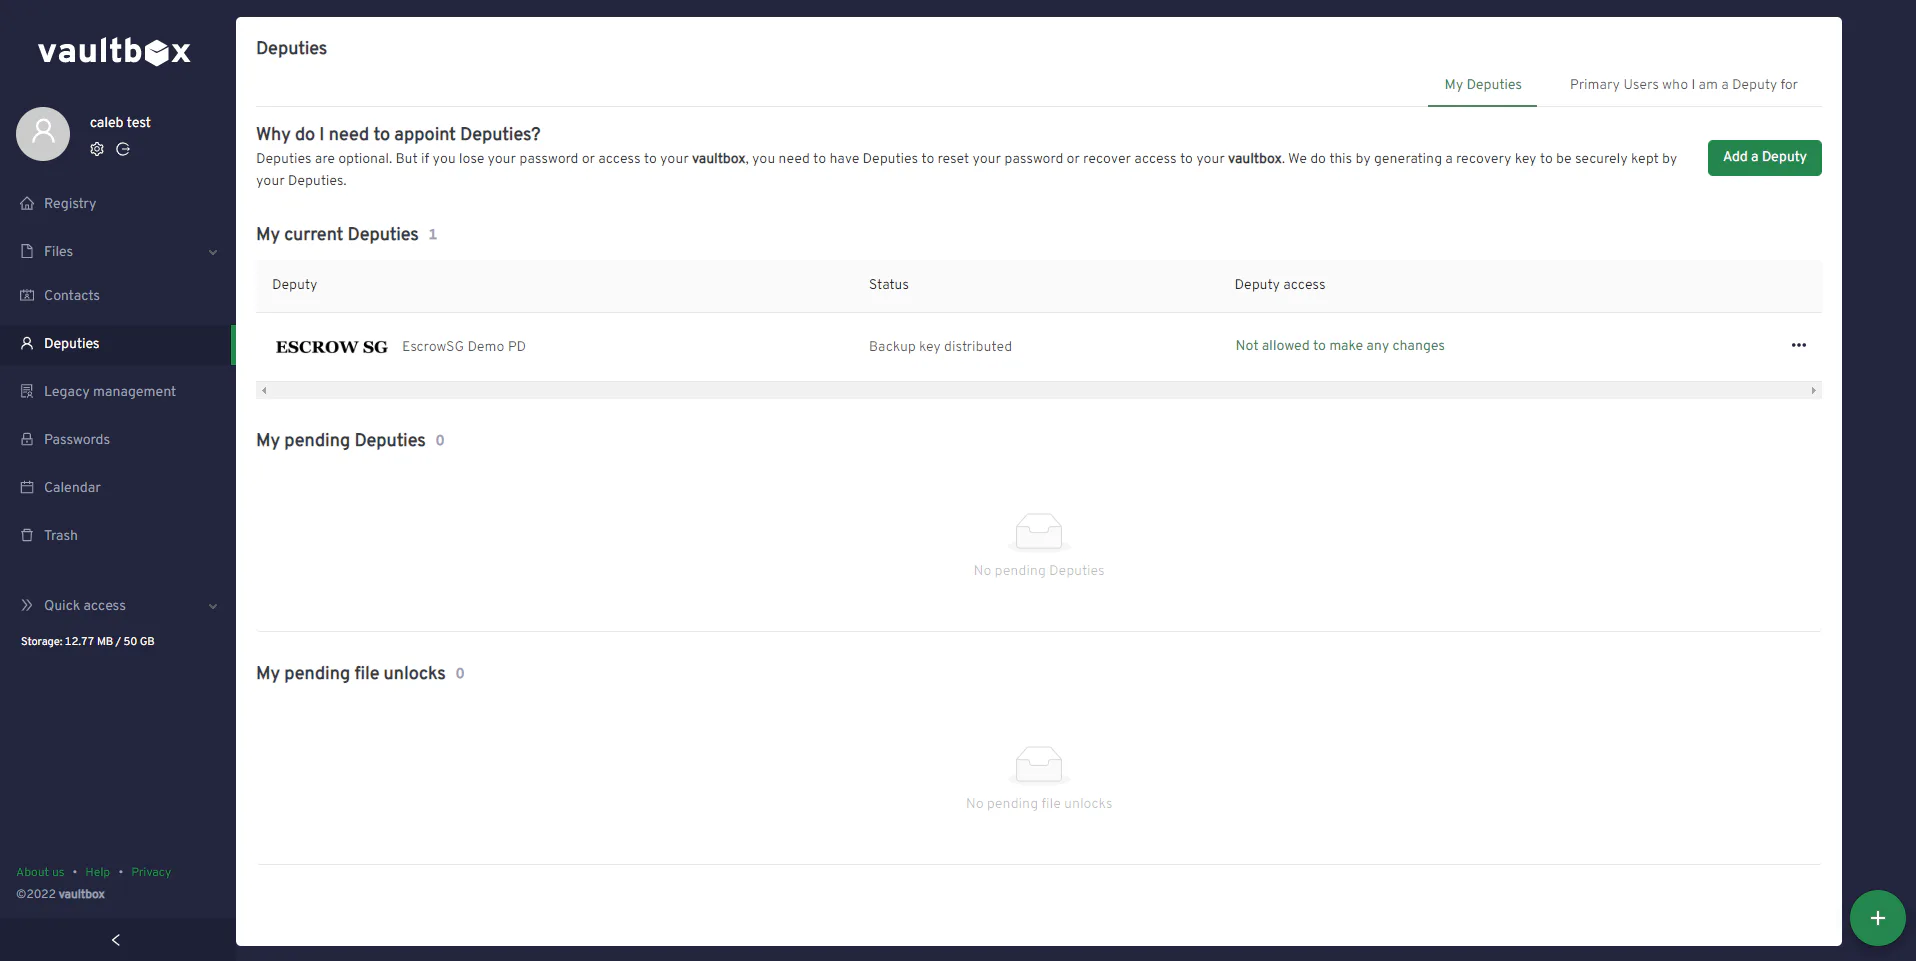The width and height of the screenshot is (1916, 961).
Task: Click the Add a Deputy button
Action: coord(1764,157)
